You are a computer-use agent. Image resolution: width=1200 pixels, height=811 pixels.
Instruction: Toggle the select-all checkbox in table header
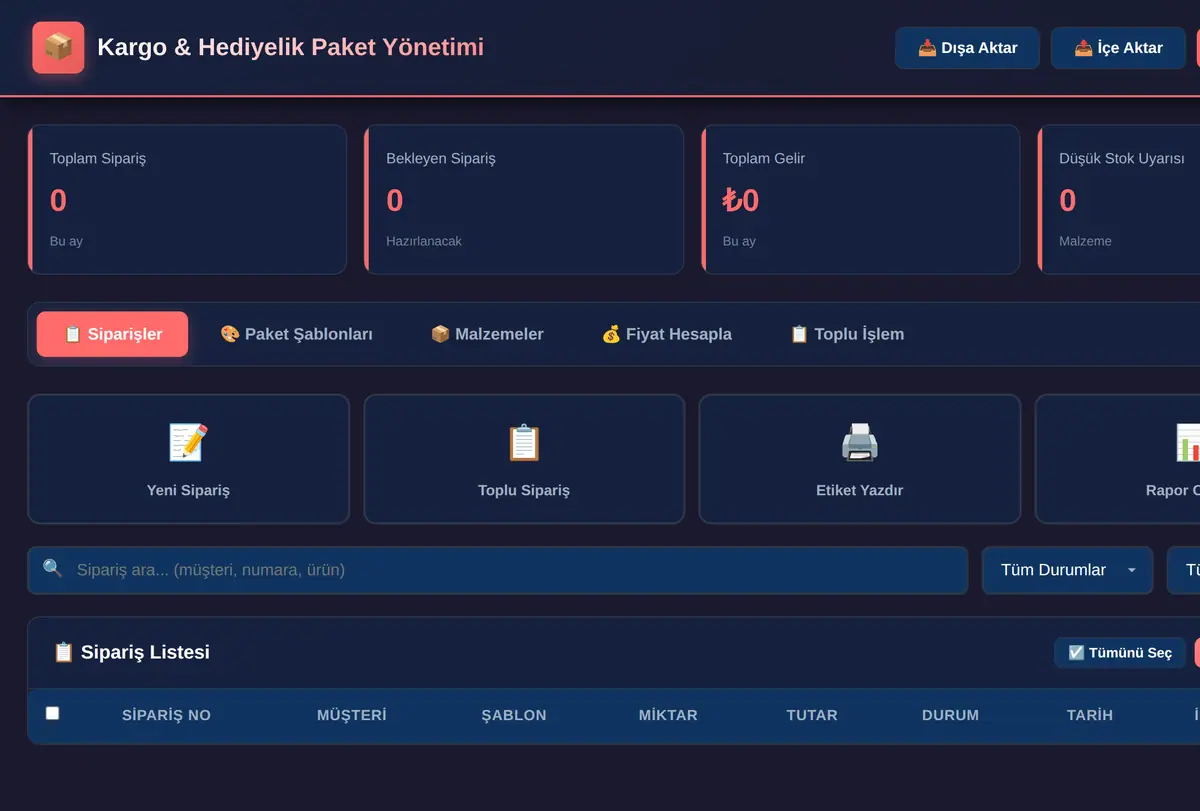coord(53,713)
